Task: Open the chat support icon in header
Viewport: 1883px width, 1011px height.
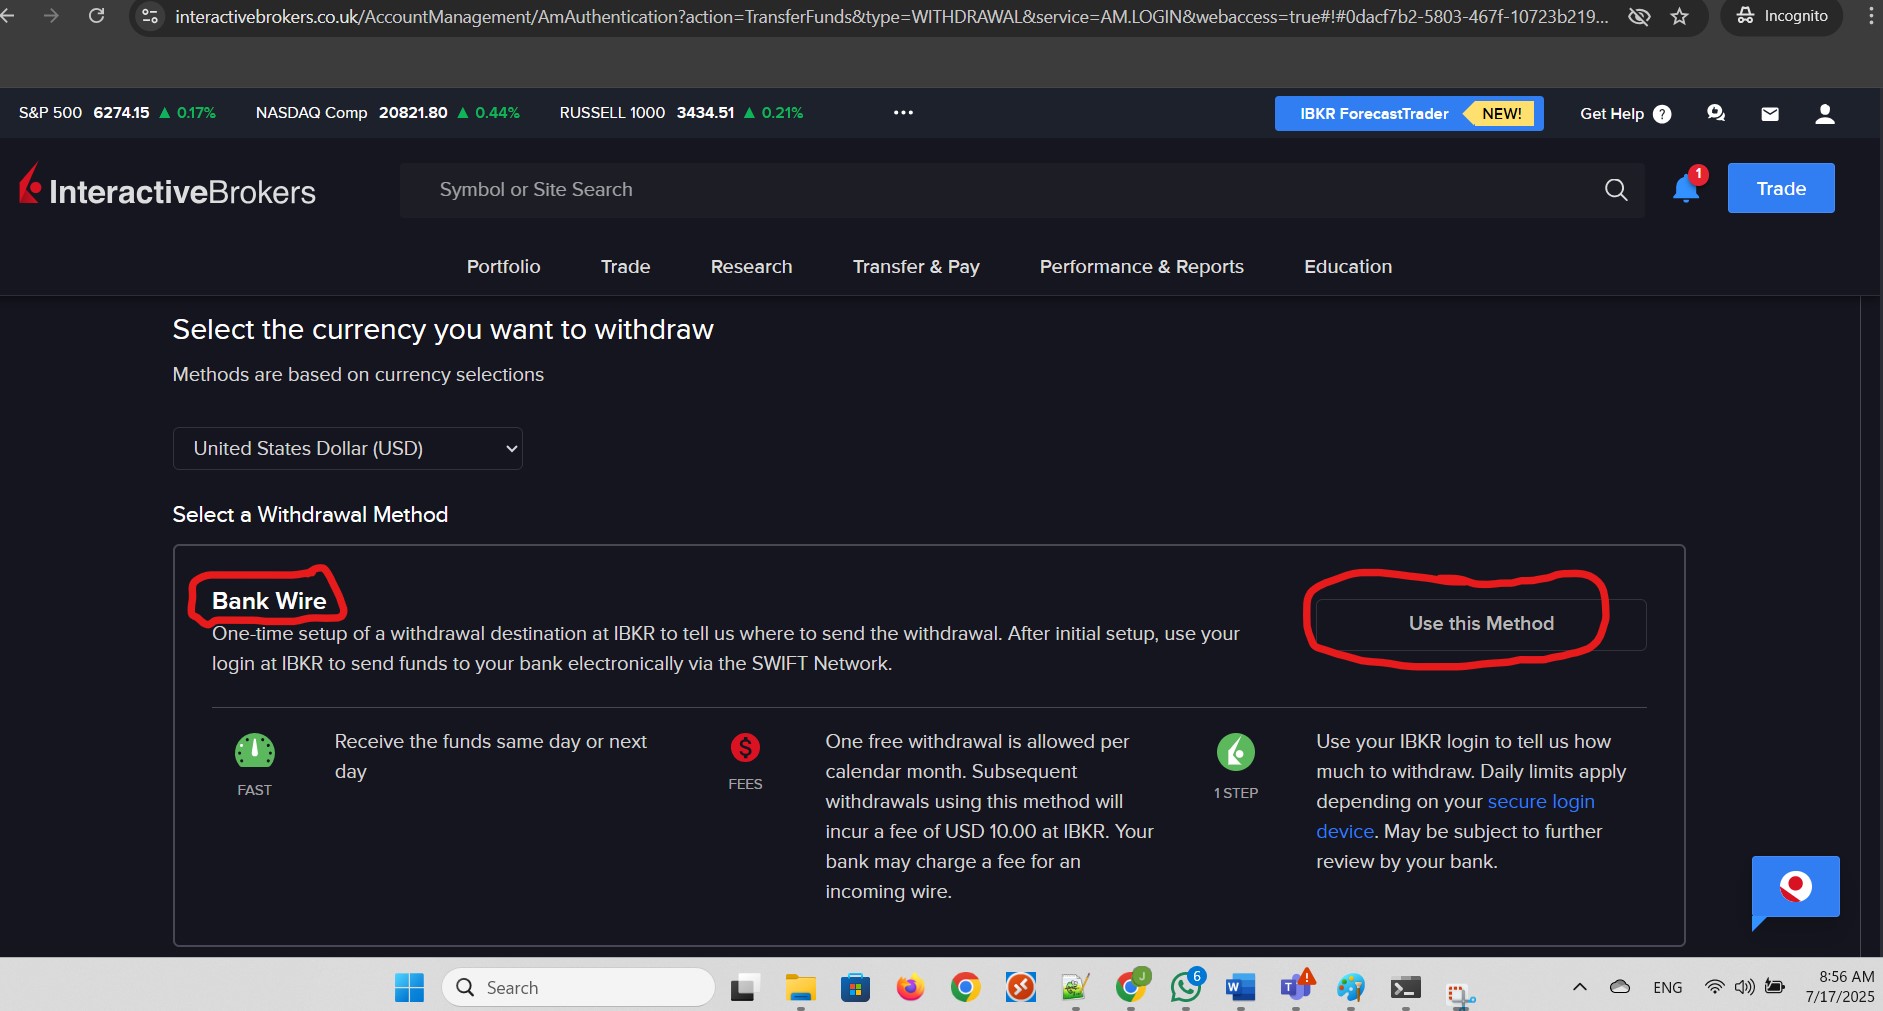Action: [1716, 113]
